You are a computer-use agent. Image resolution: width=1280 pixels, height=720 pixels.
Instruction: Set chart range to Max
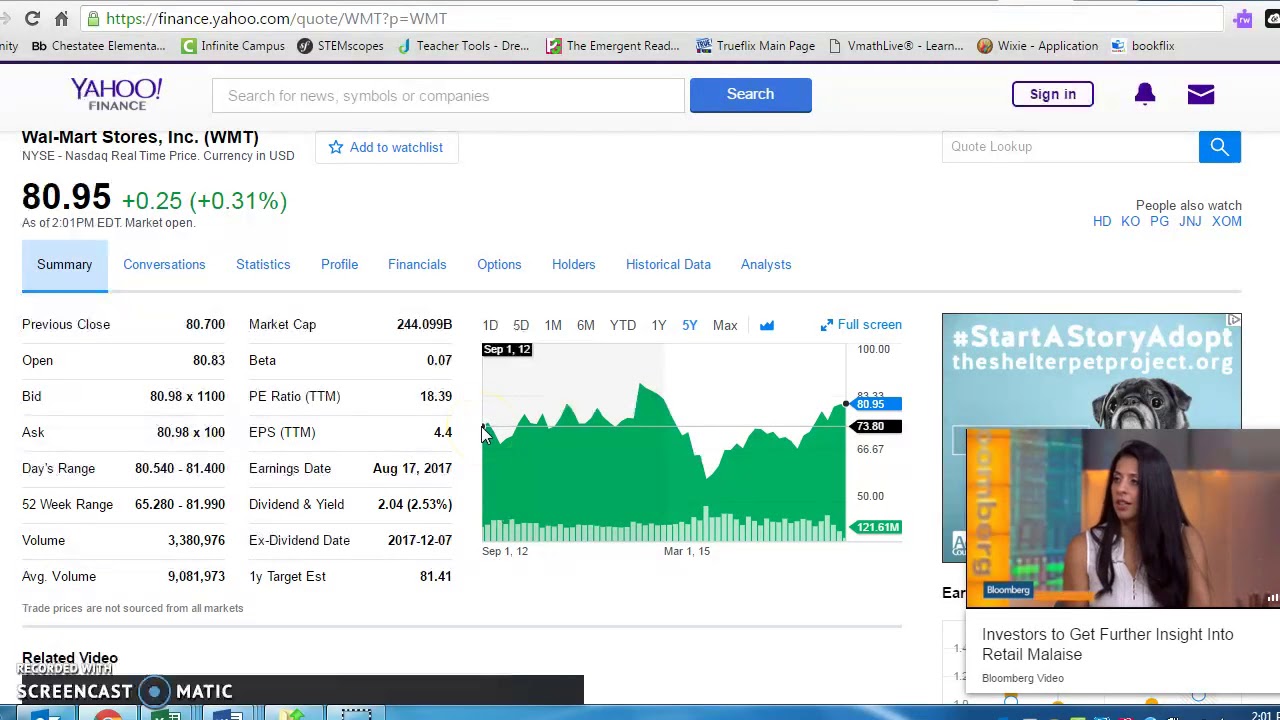725,325
